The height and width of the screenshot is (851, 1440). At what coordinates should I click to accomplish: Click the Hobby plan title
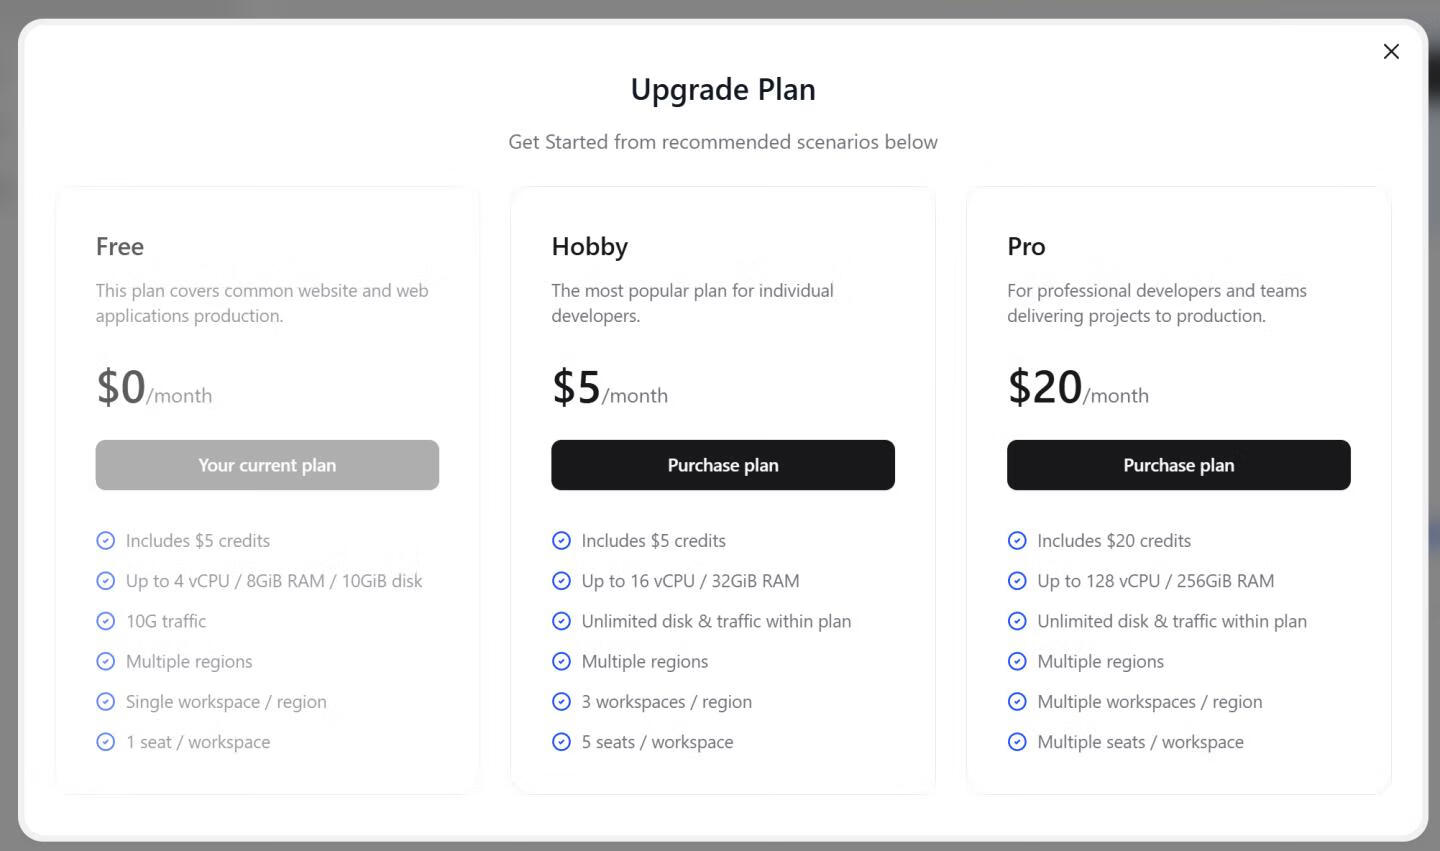[x=590, y=247]
